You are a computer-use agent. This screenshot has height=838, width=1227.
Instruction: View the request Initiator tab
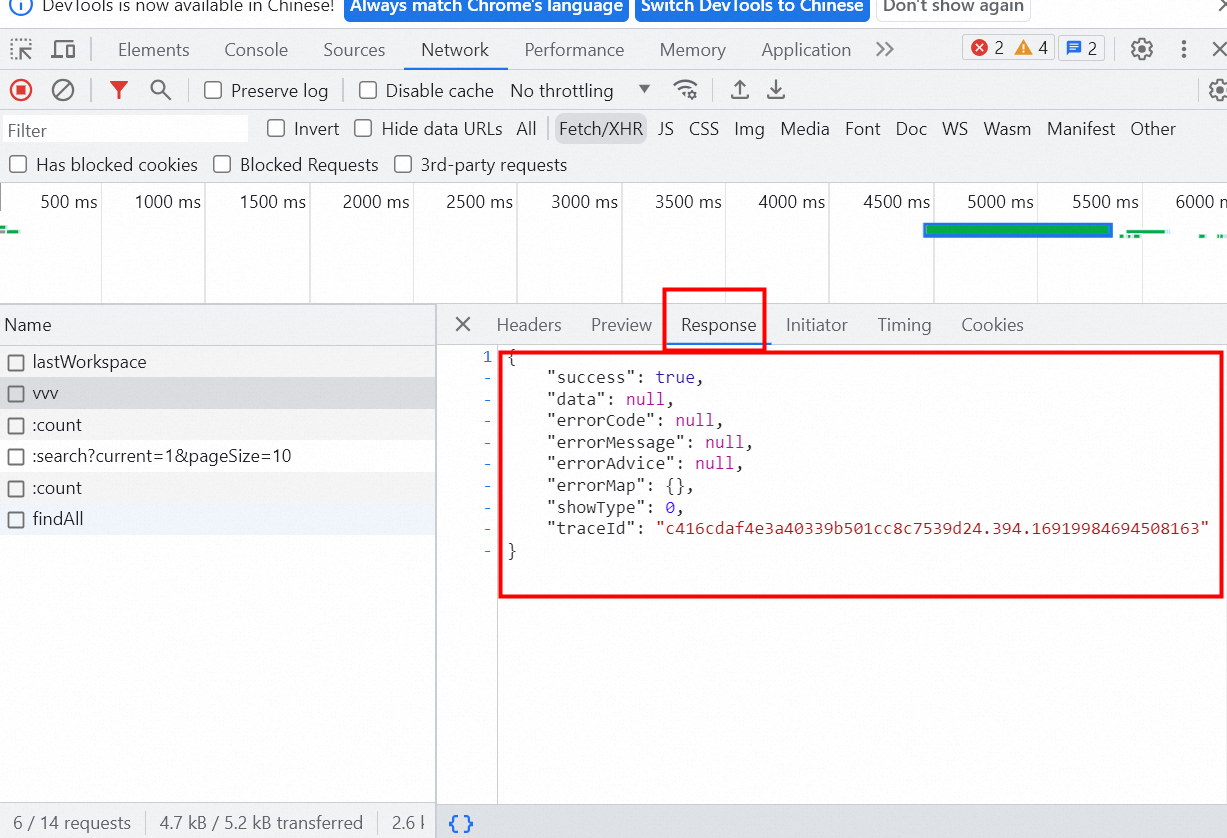pos(816,324)
